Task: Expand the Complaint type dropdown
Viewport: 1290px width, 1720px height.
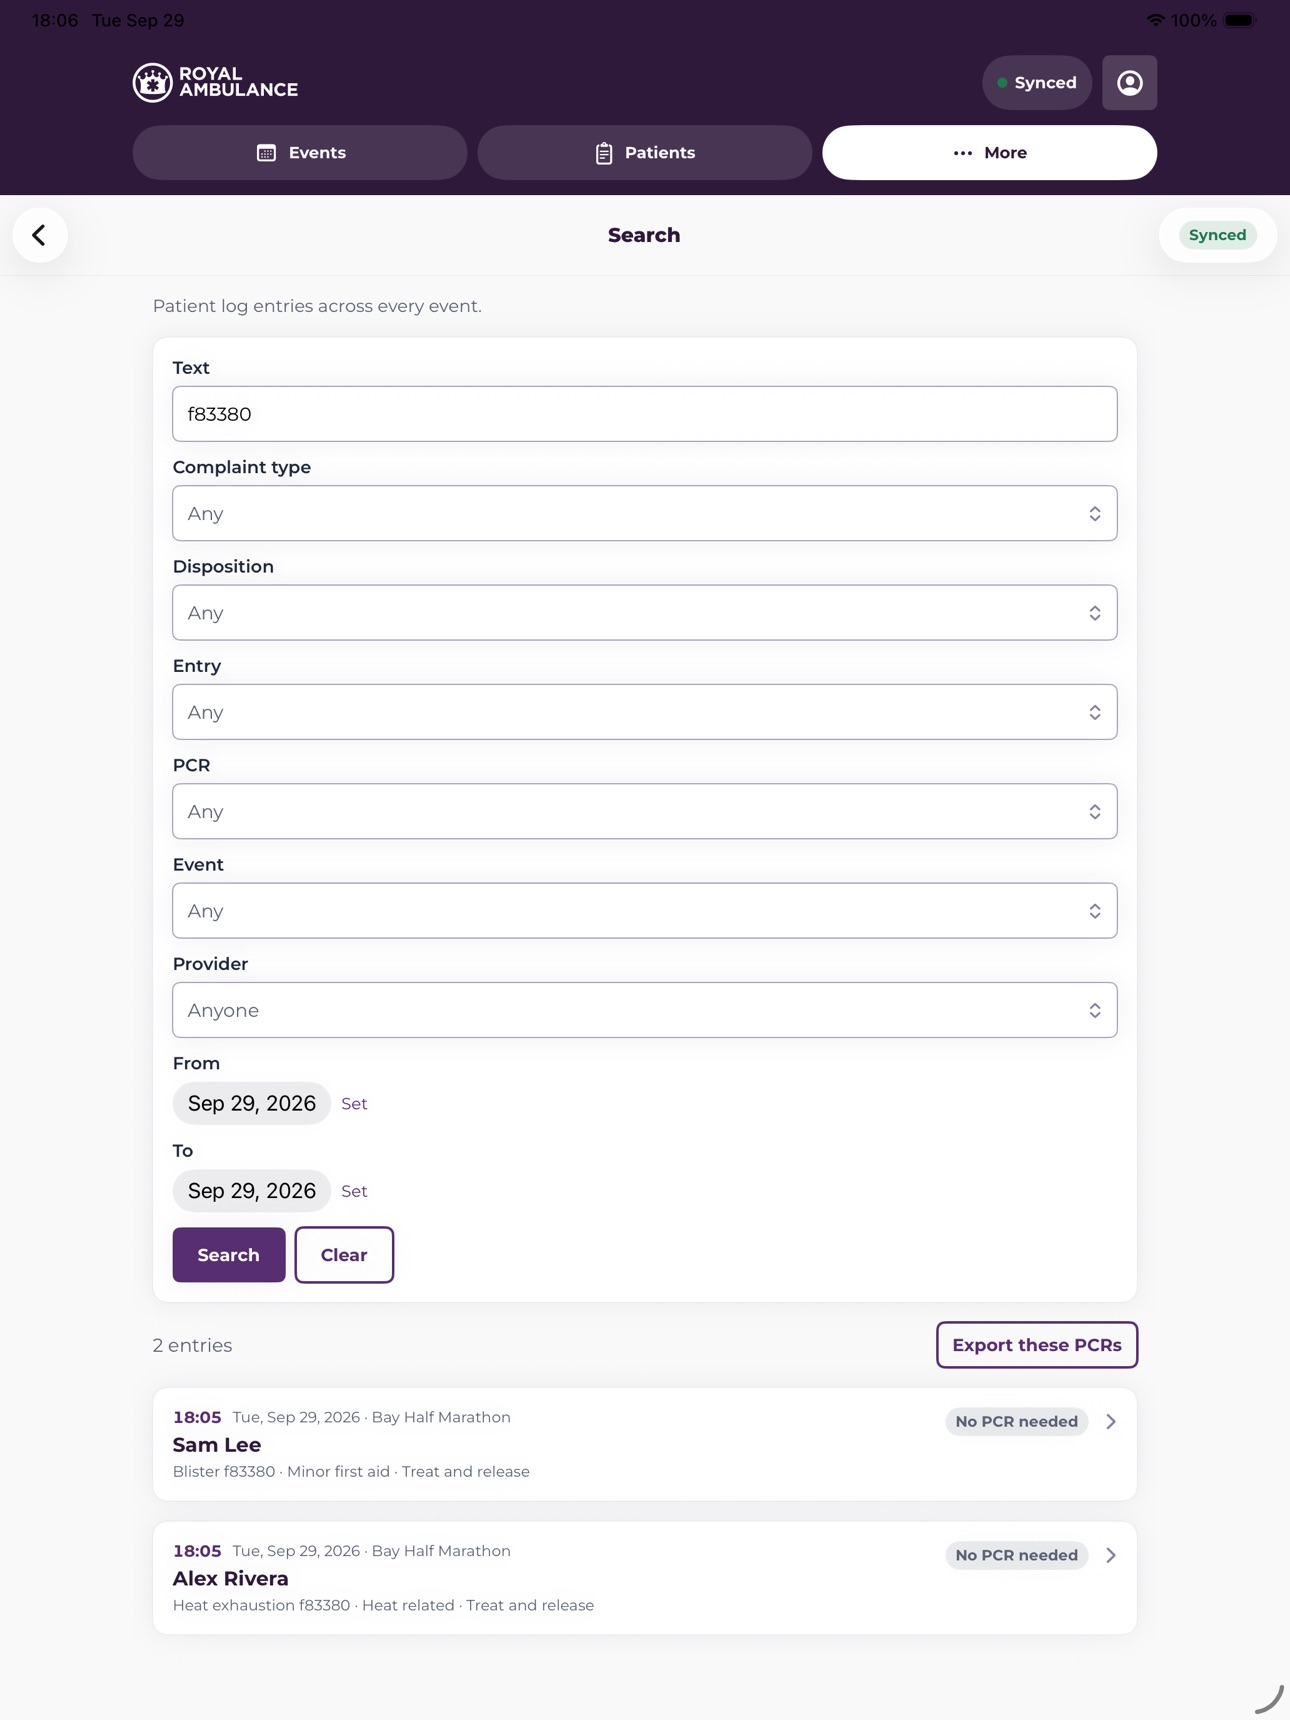Action: [x=645, y=513]
